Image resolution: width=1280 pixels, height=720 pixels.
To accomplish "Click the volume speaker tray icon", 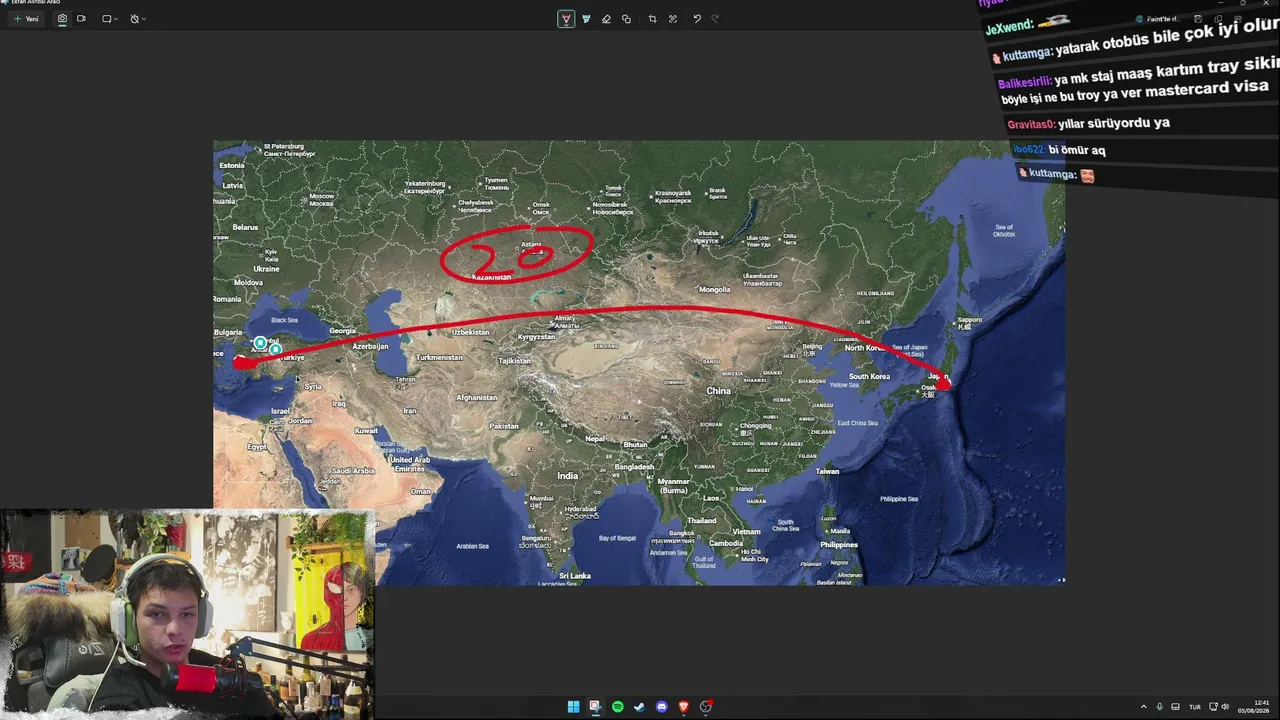I will coord(1225,707).
